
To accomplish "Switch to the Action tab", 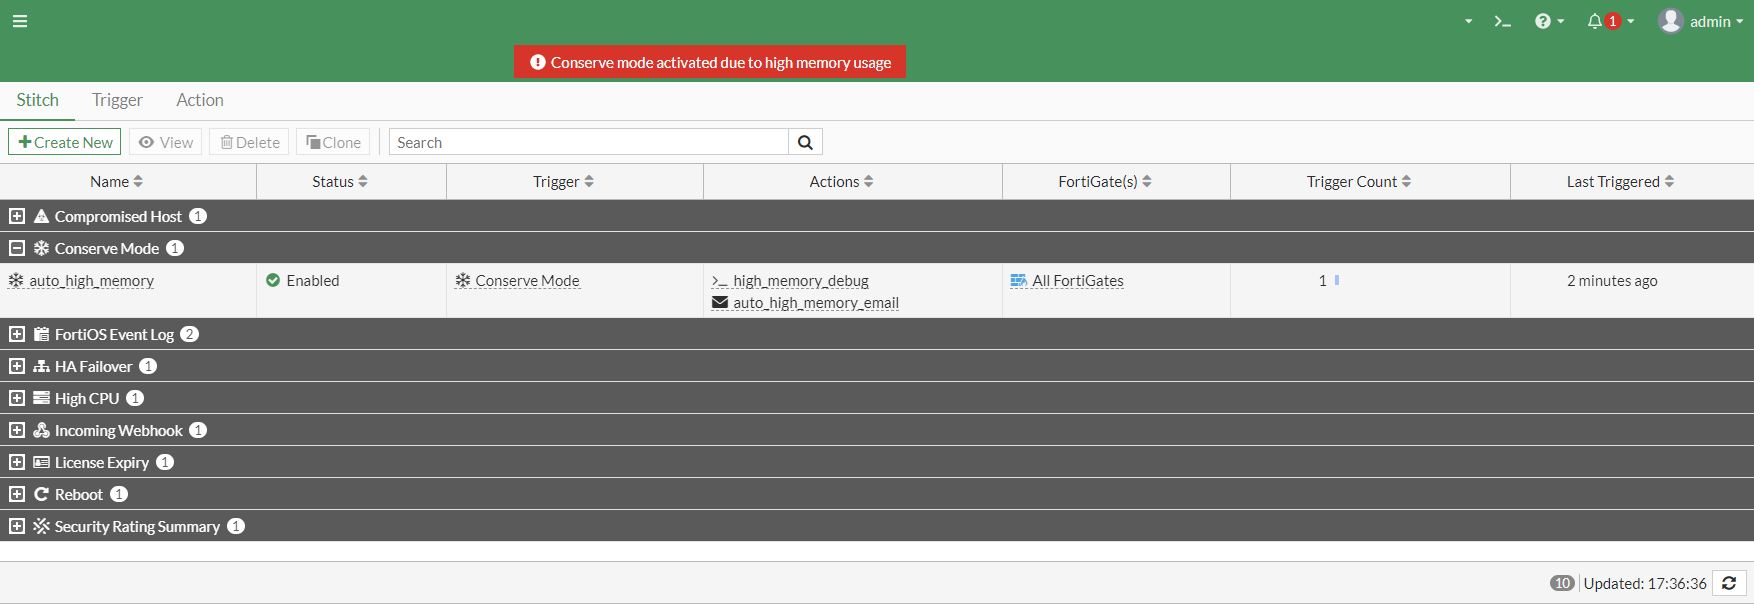I will coord(200,100).
